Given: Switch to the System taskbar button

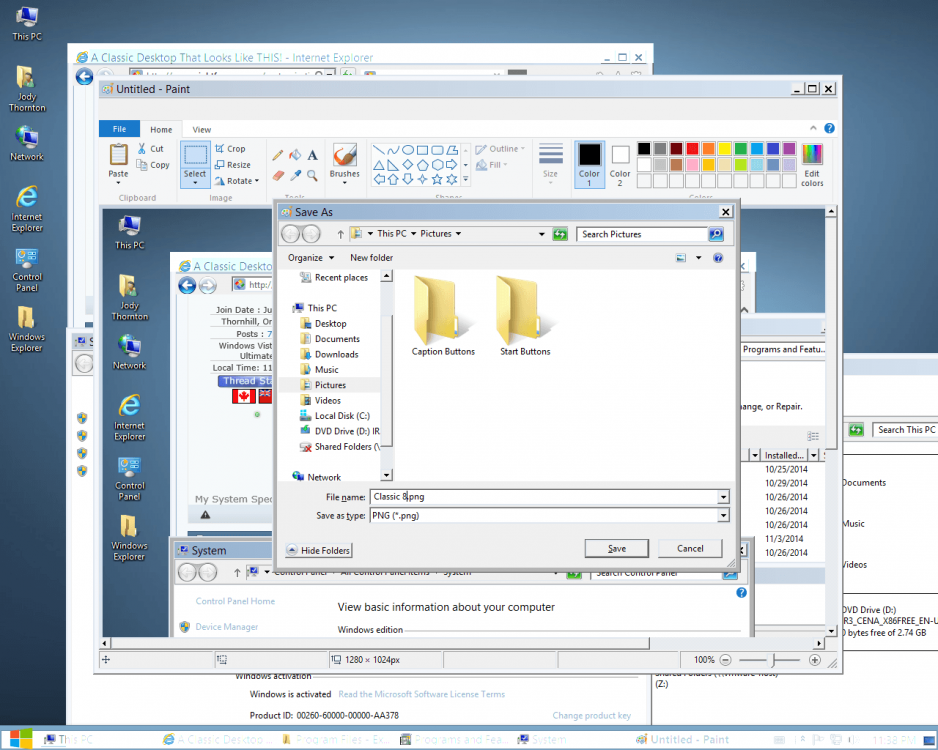Looking at the screenshot, I should coord(541,740).
